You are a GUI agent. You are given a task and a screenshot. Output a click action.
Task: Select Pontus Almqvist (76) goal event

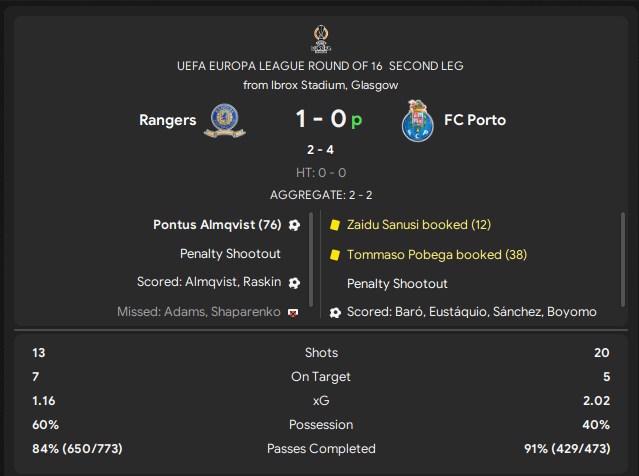[217, 225]
